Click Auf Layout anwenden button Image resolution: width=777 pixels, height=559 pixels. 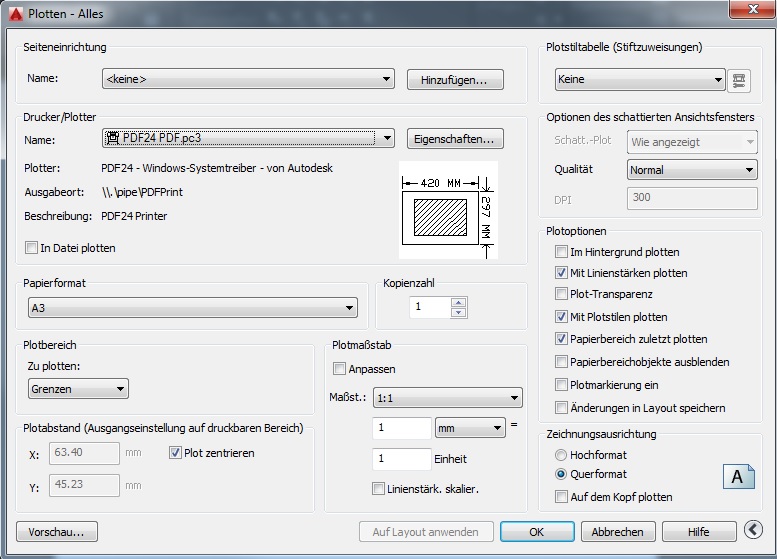(426, 532)
